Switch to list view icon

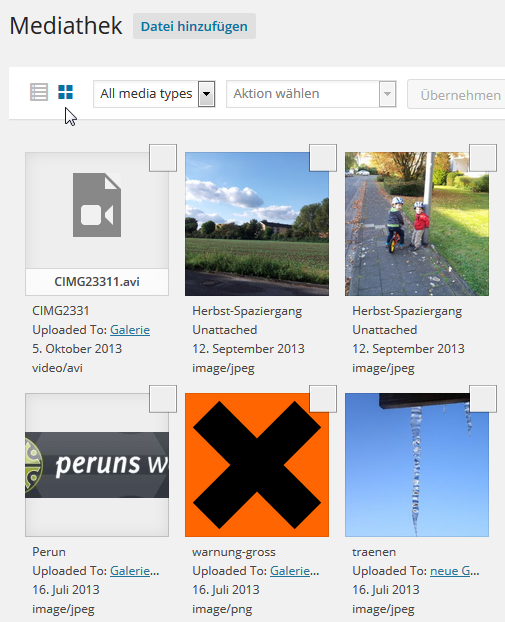(x=39, y=92)
